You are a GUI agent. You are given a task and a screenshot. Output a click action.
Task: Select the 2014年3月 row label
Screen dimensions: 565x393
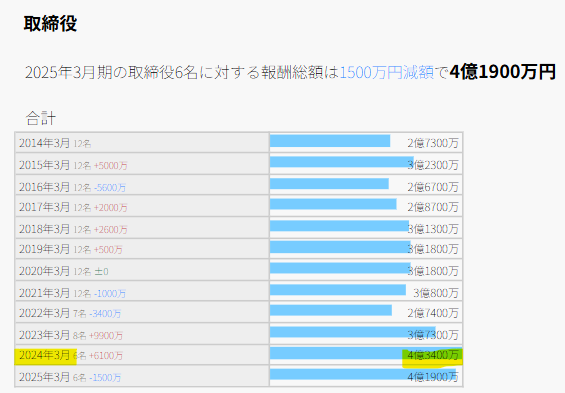[x=44, y=143]
